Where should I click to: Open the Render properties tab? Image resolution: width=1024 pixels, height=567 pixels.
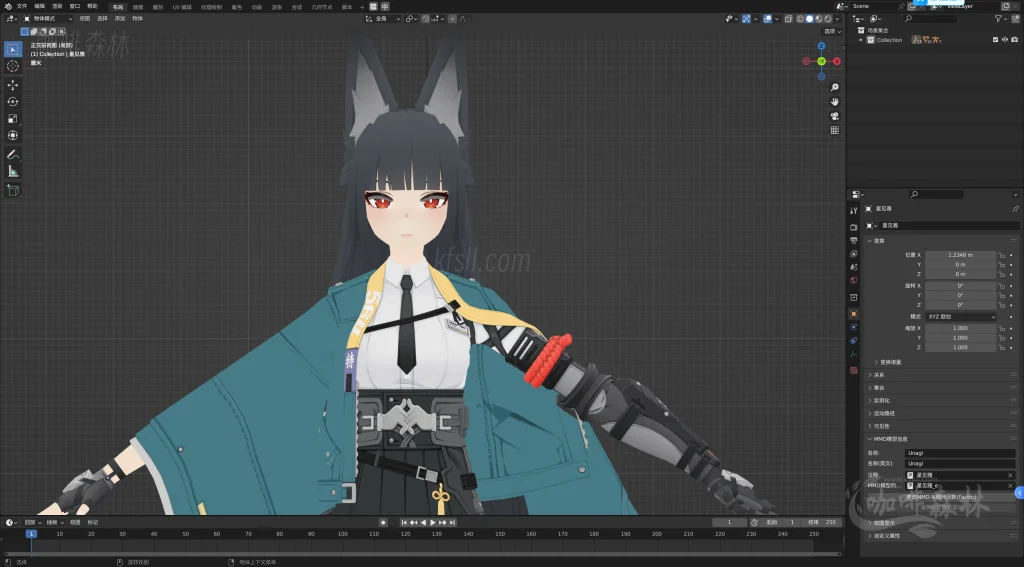pos(854,227)
